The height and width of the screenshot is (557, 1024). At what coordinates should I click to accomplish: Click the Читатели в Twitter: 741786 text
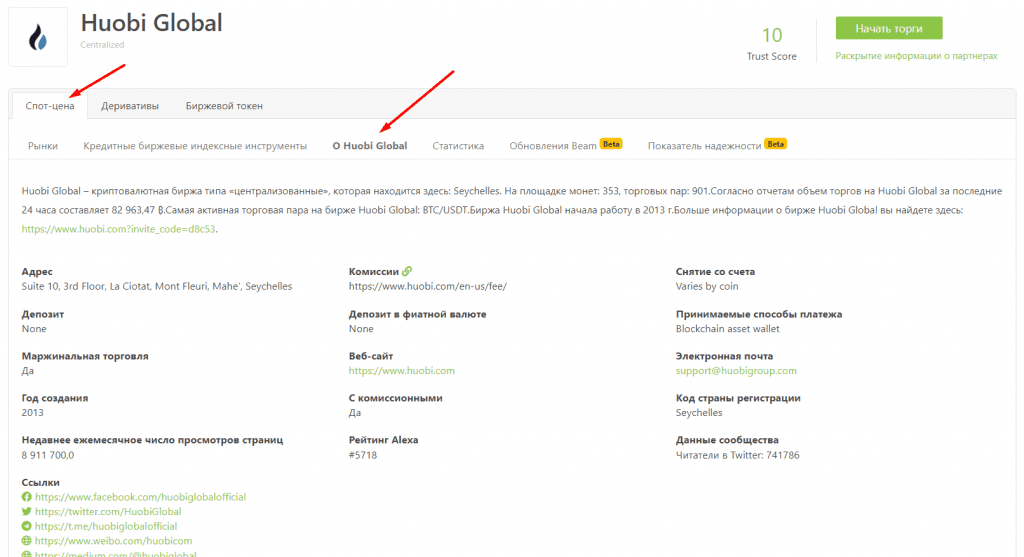pos(737,455)
